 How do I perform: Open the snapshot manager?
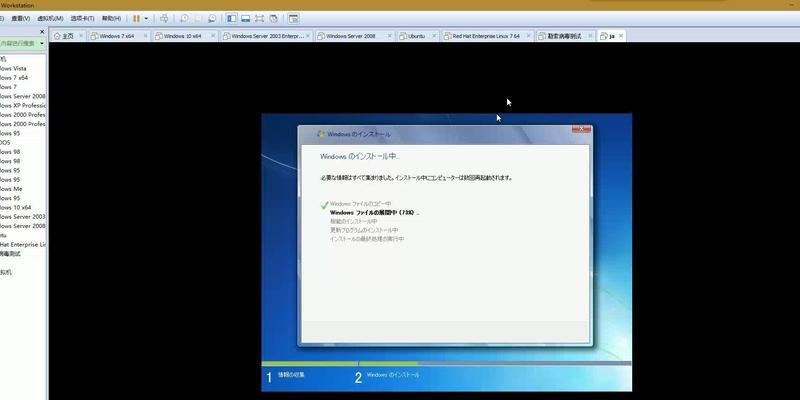coord(211,18)
